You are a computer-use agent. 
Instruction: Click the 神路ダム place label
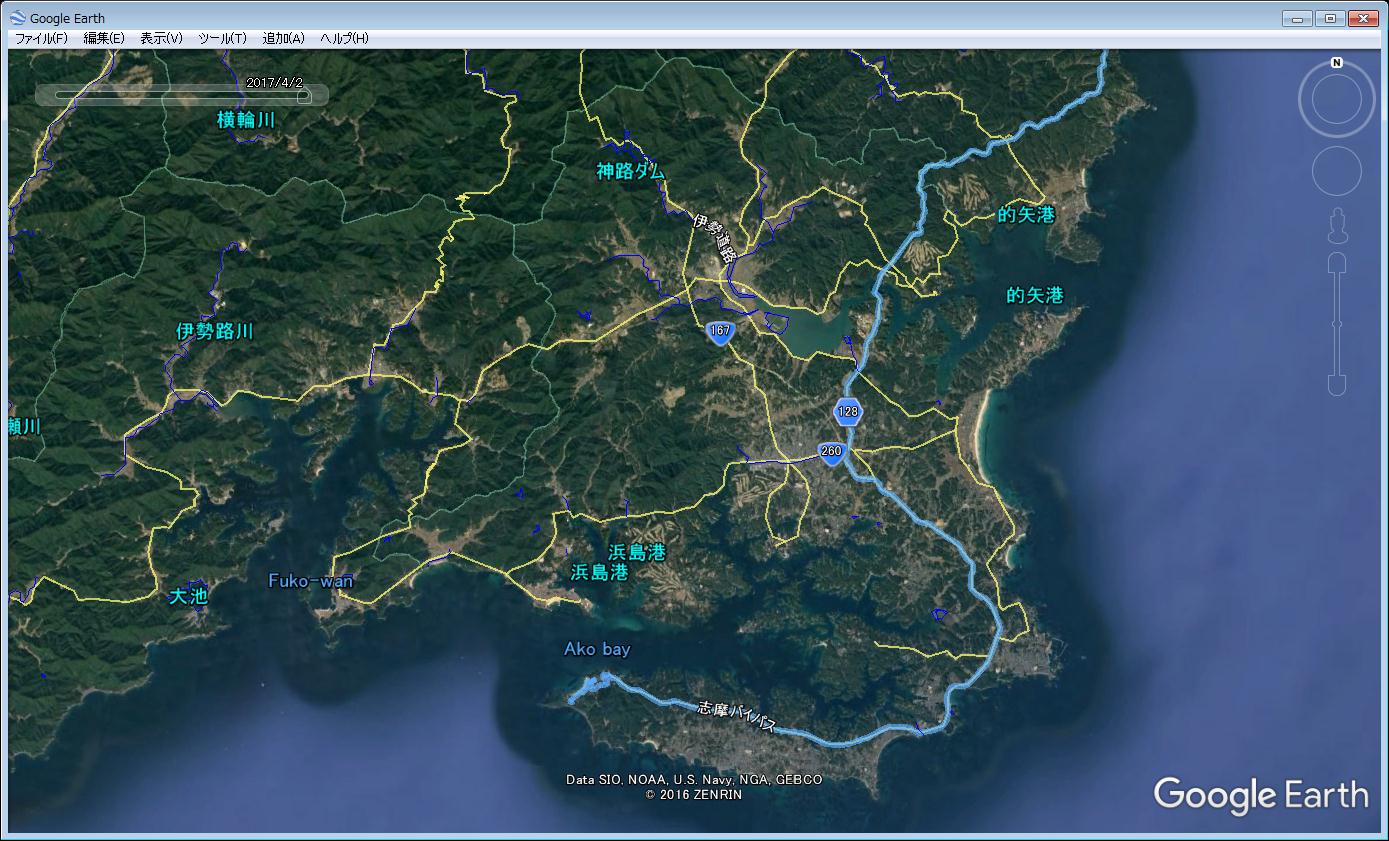point(630,171)
